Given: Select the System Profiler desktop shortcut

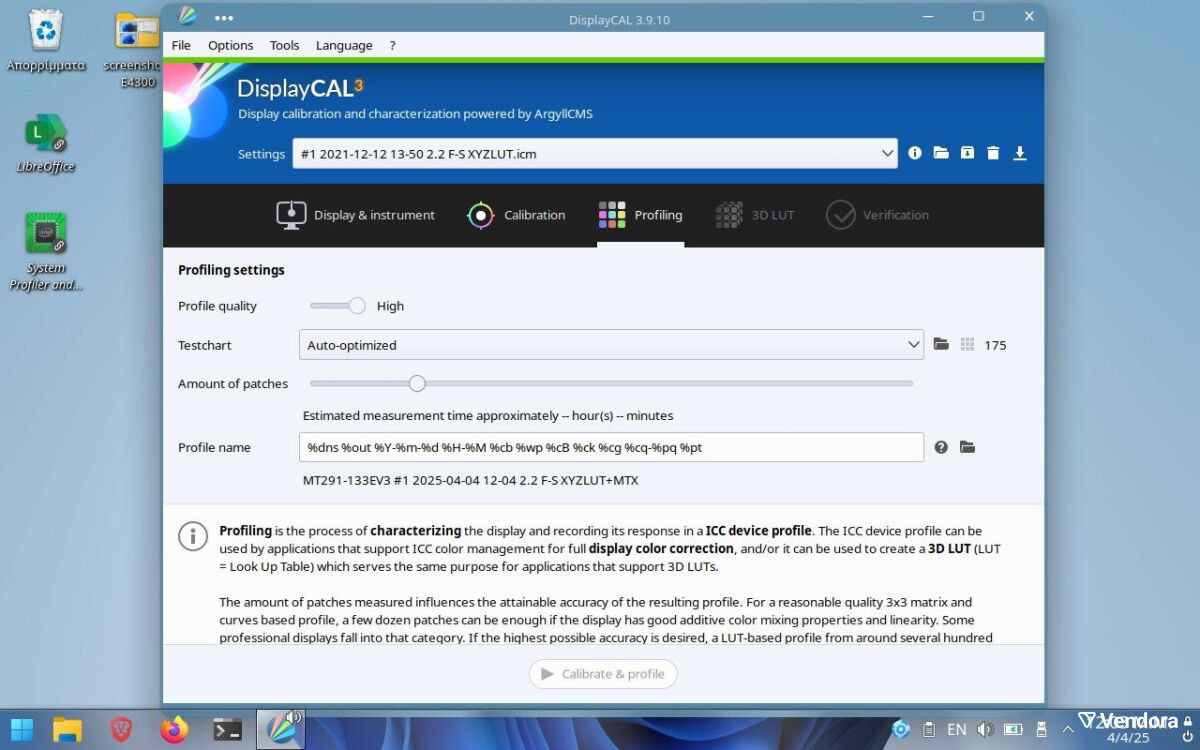Looking at the screenshot, I should 46,252.
